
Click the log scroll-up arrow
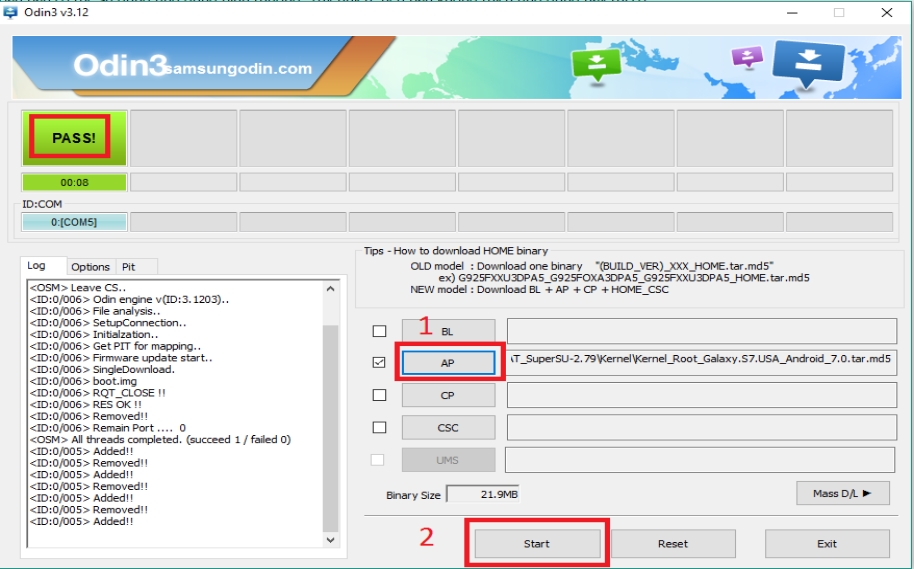(x=331, y=289)
